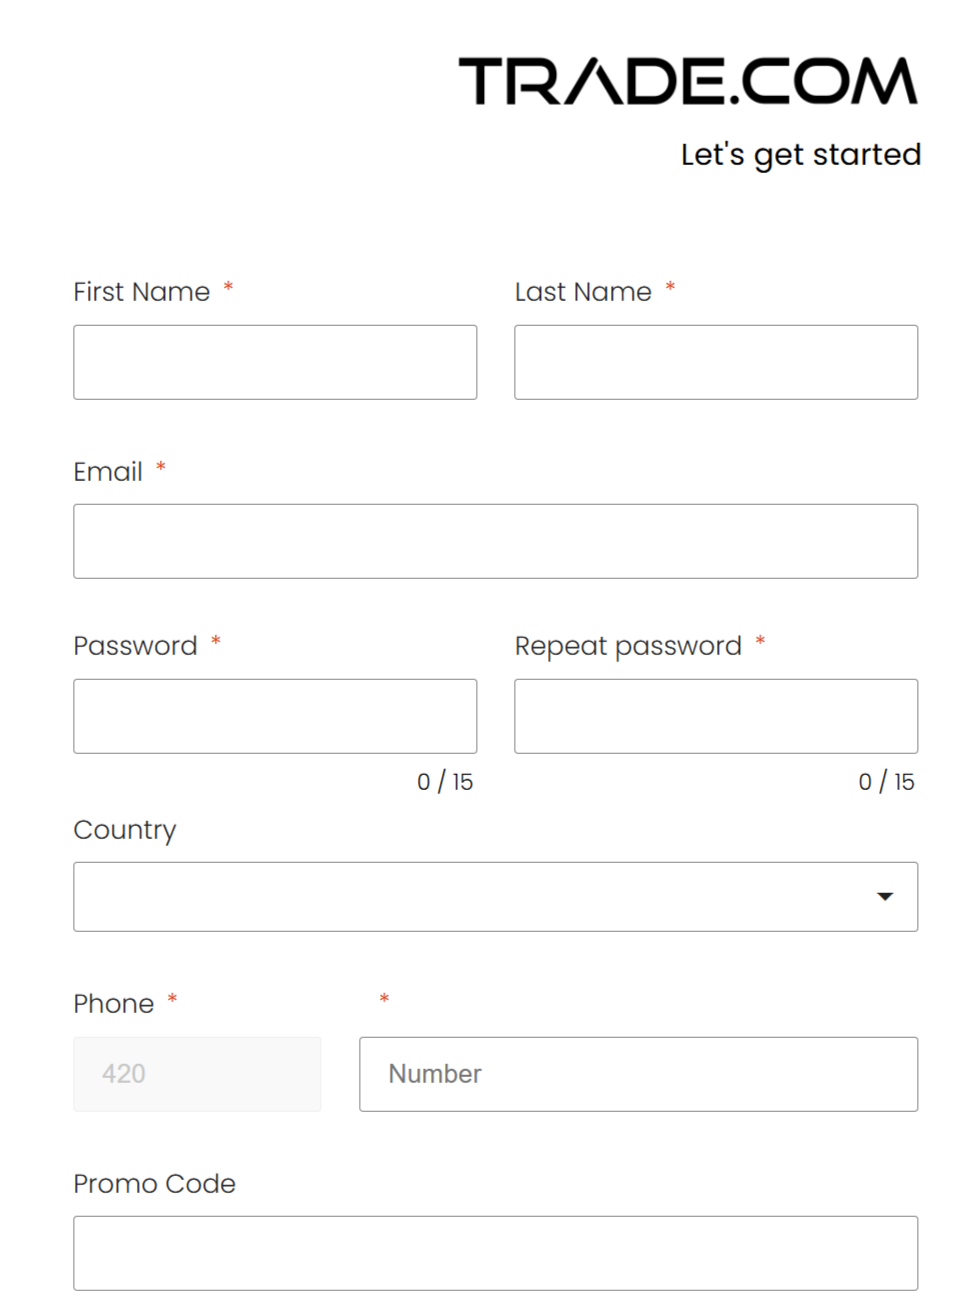973x1310 pixels.
Task: Click the Phone label text
Action: click(x=114, y=1004)
